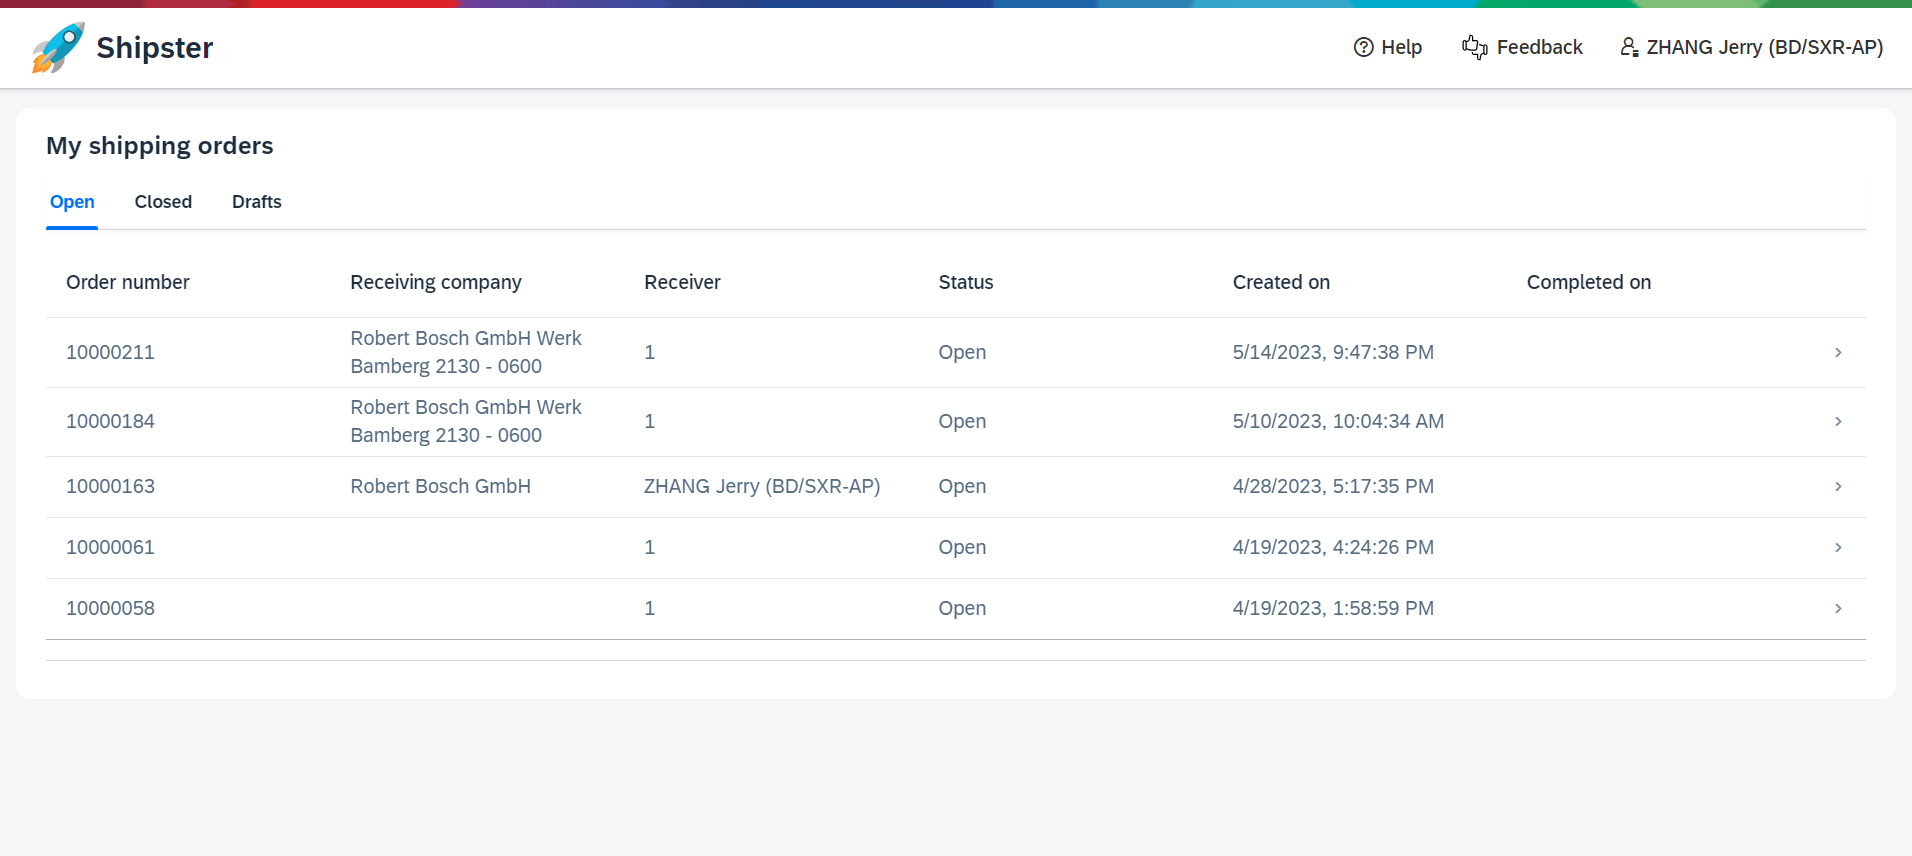Open the Help link text
The width and height of the screenshot is (1912, 856).
tap(1401, 47)
